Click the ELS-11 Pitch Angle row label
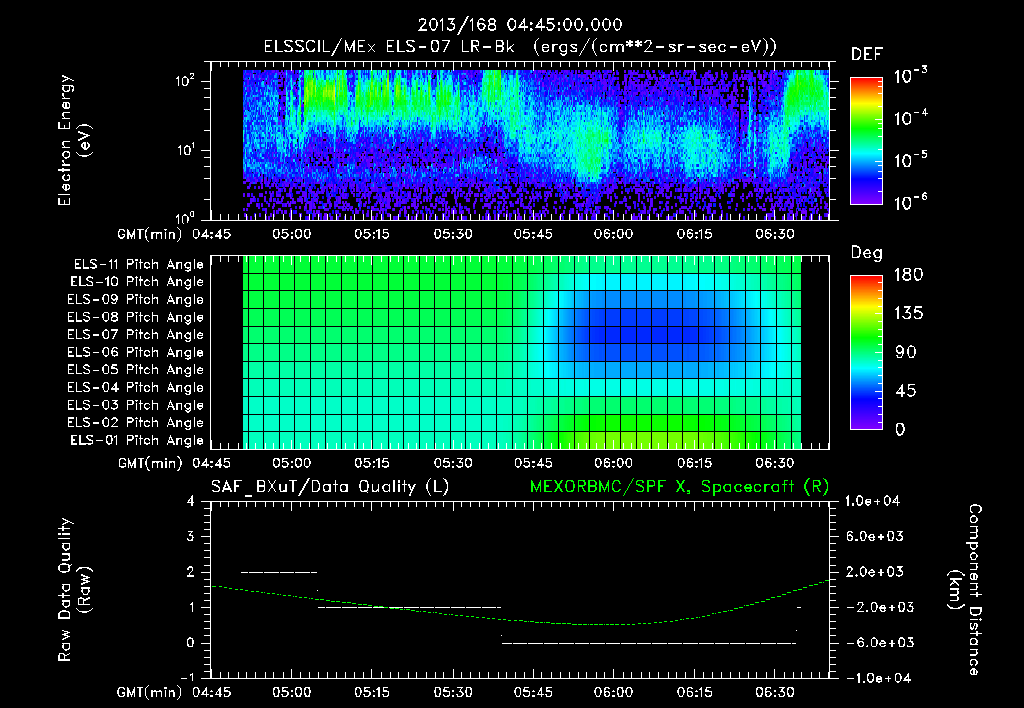Screen dimensions: 1024x708 [x=138, y=265]
